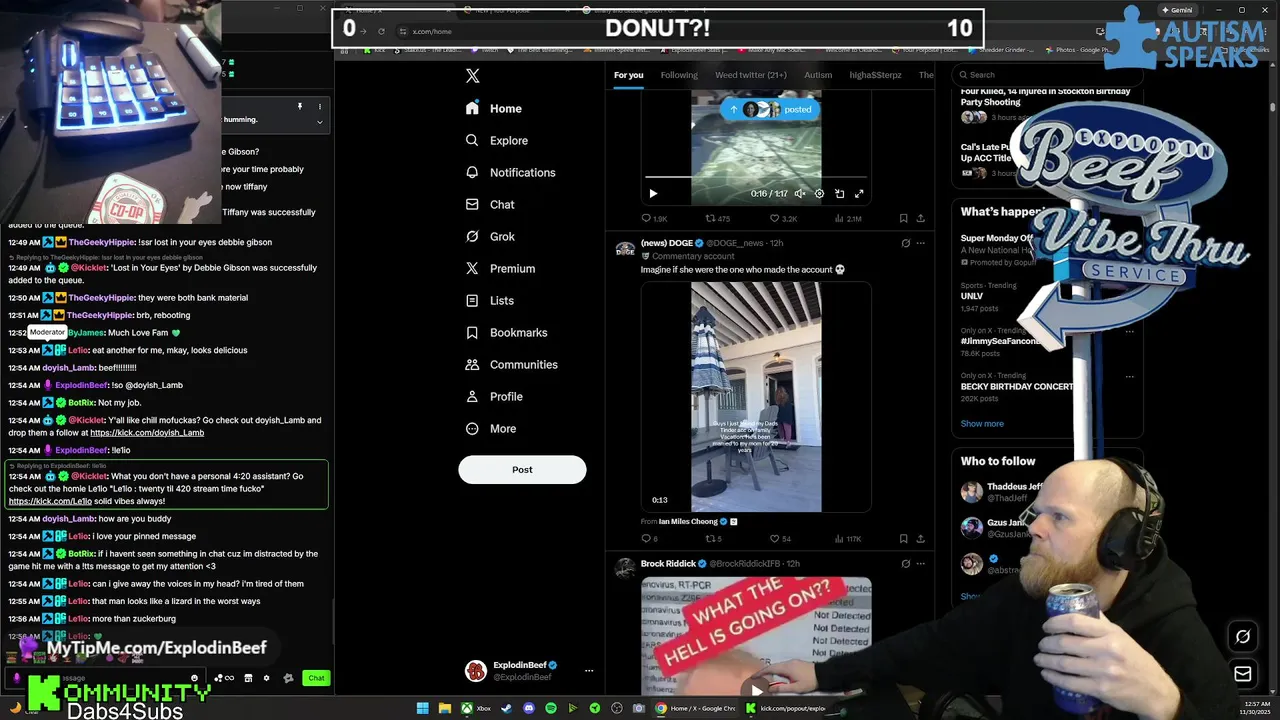The image size is (1280, 720).
Task: Open UNLV trending topic
Action: [972, 296]
